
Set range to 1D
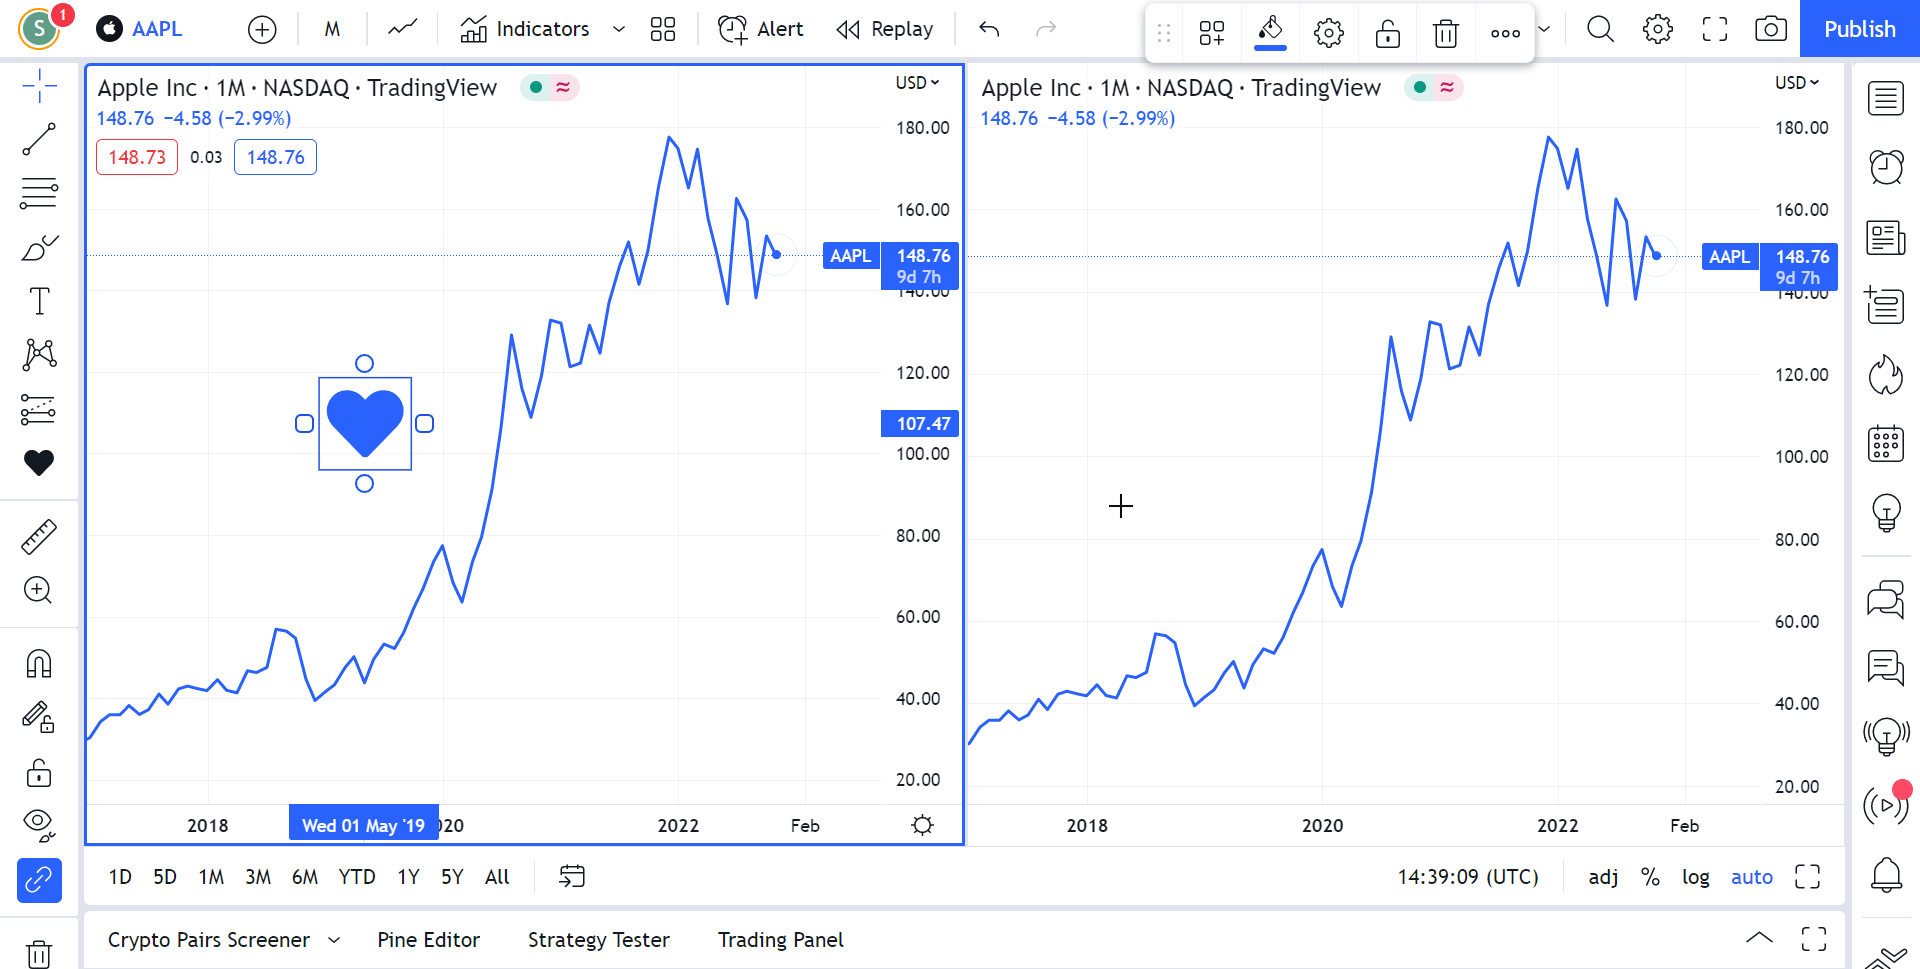pos(120,877)
